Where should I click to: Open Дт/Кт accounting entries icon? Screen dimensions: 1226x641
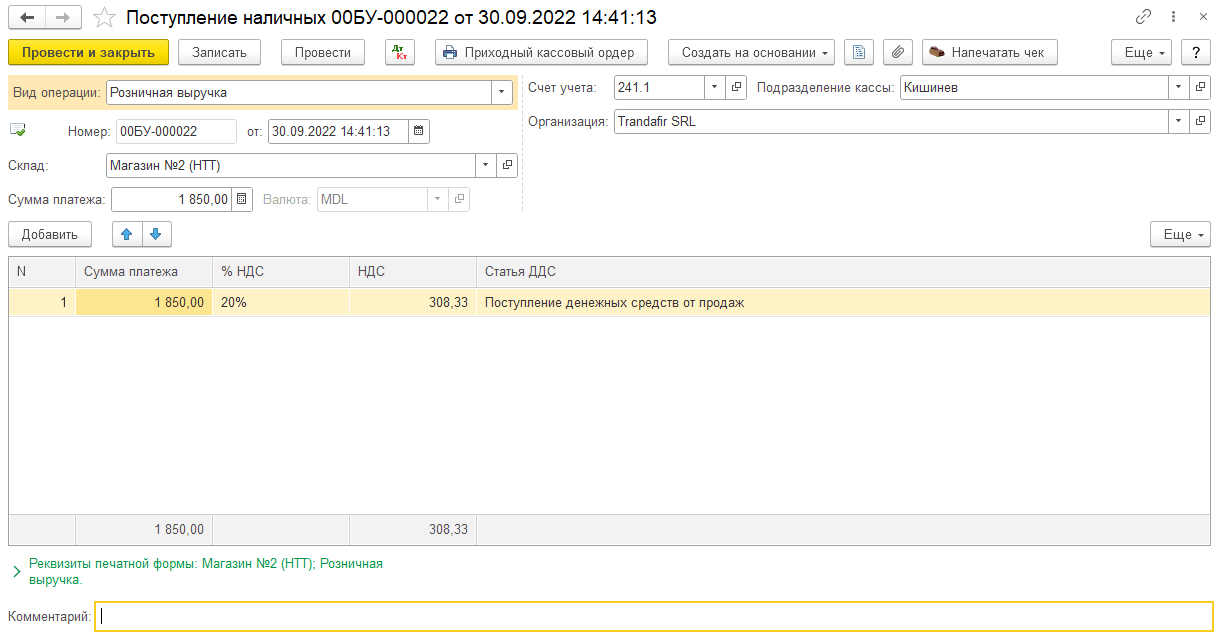point(400,52)
